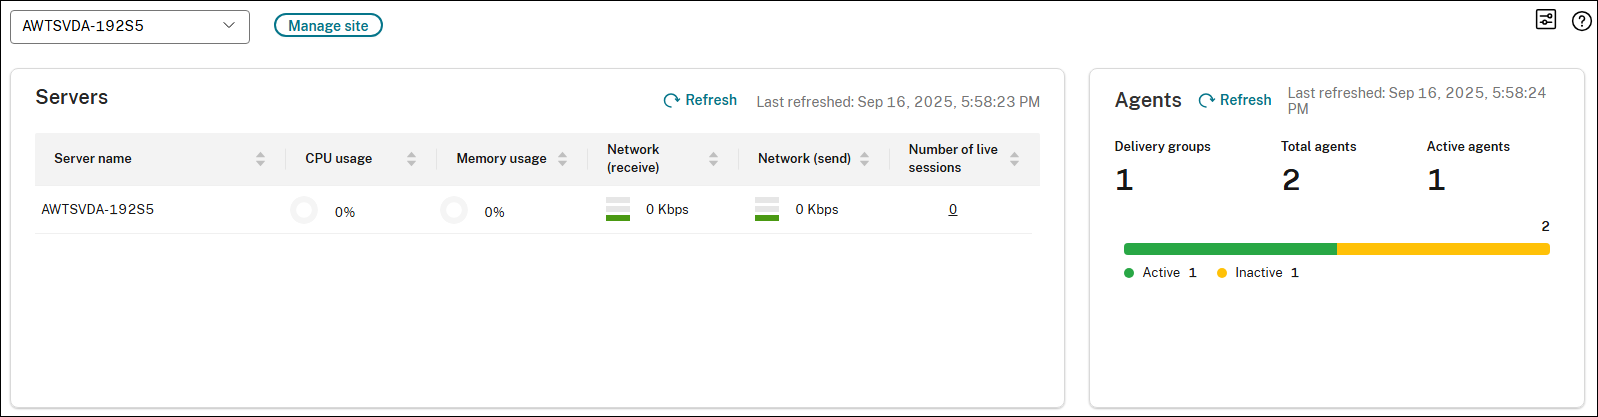The width and height of the screenshot is (1598, 417).
Task: Click the Manage site button
Action: (x=328, y=26)
